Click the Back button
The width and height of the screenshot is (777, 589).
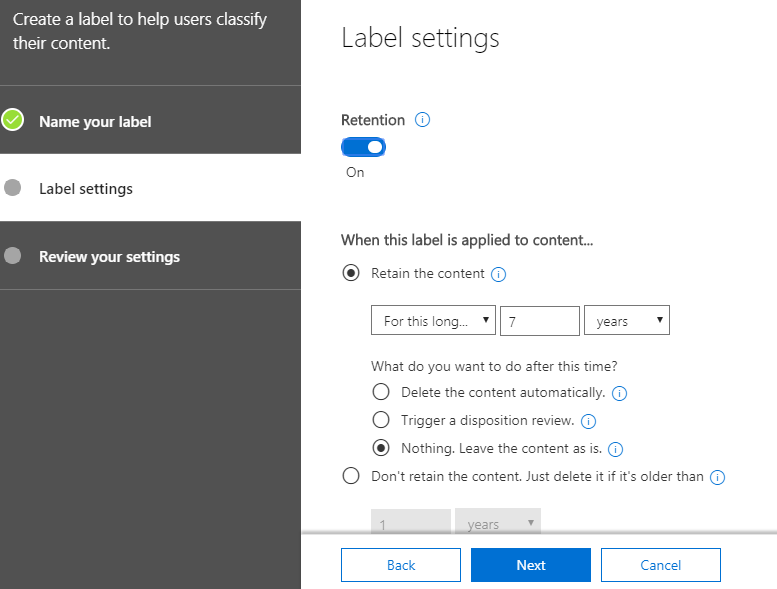click(x=401, y=565)
